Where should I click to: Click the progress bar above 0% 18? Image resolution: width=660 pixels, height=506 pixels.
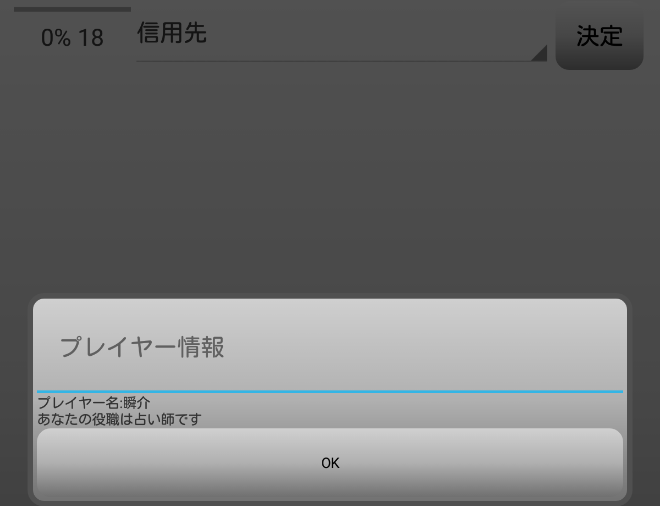pos(72,9)
